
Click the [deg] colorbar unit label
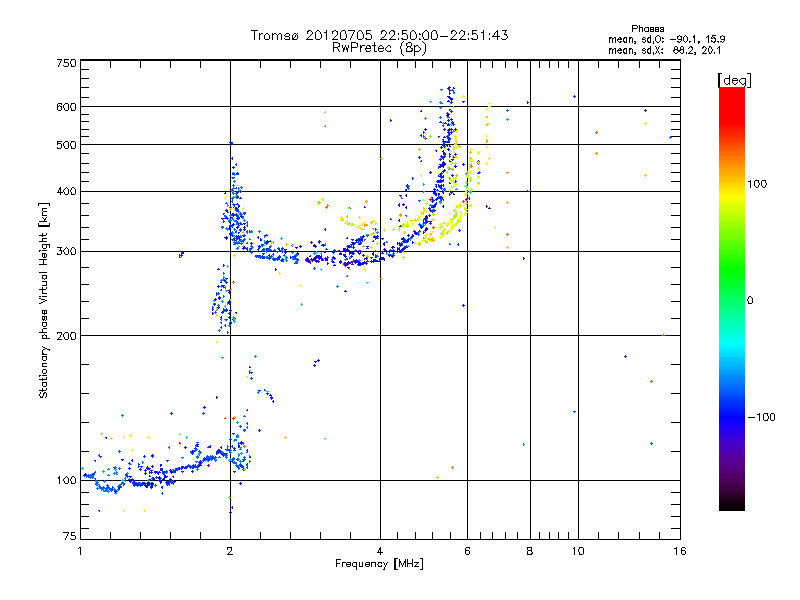[734, 79]
